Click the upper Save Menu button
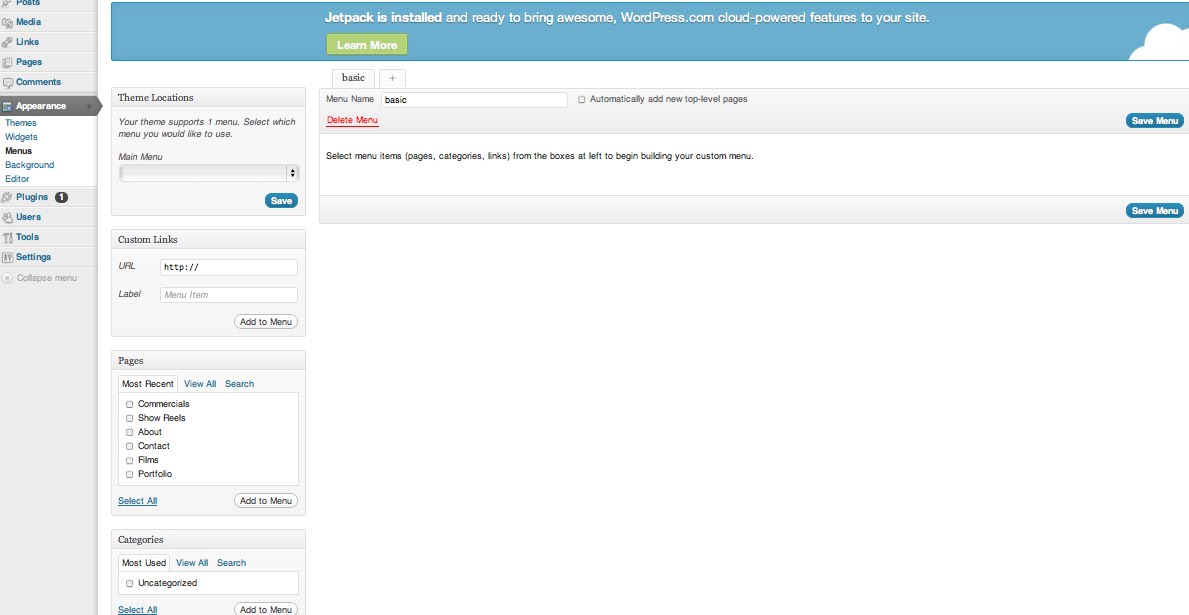This screenshot has height=615, width=1189. [1154, 121]
